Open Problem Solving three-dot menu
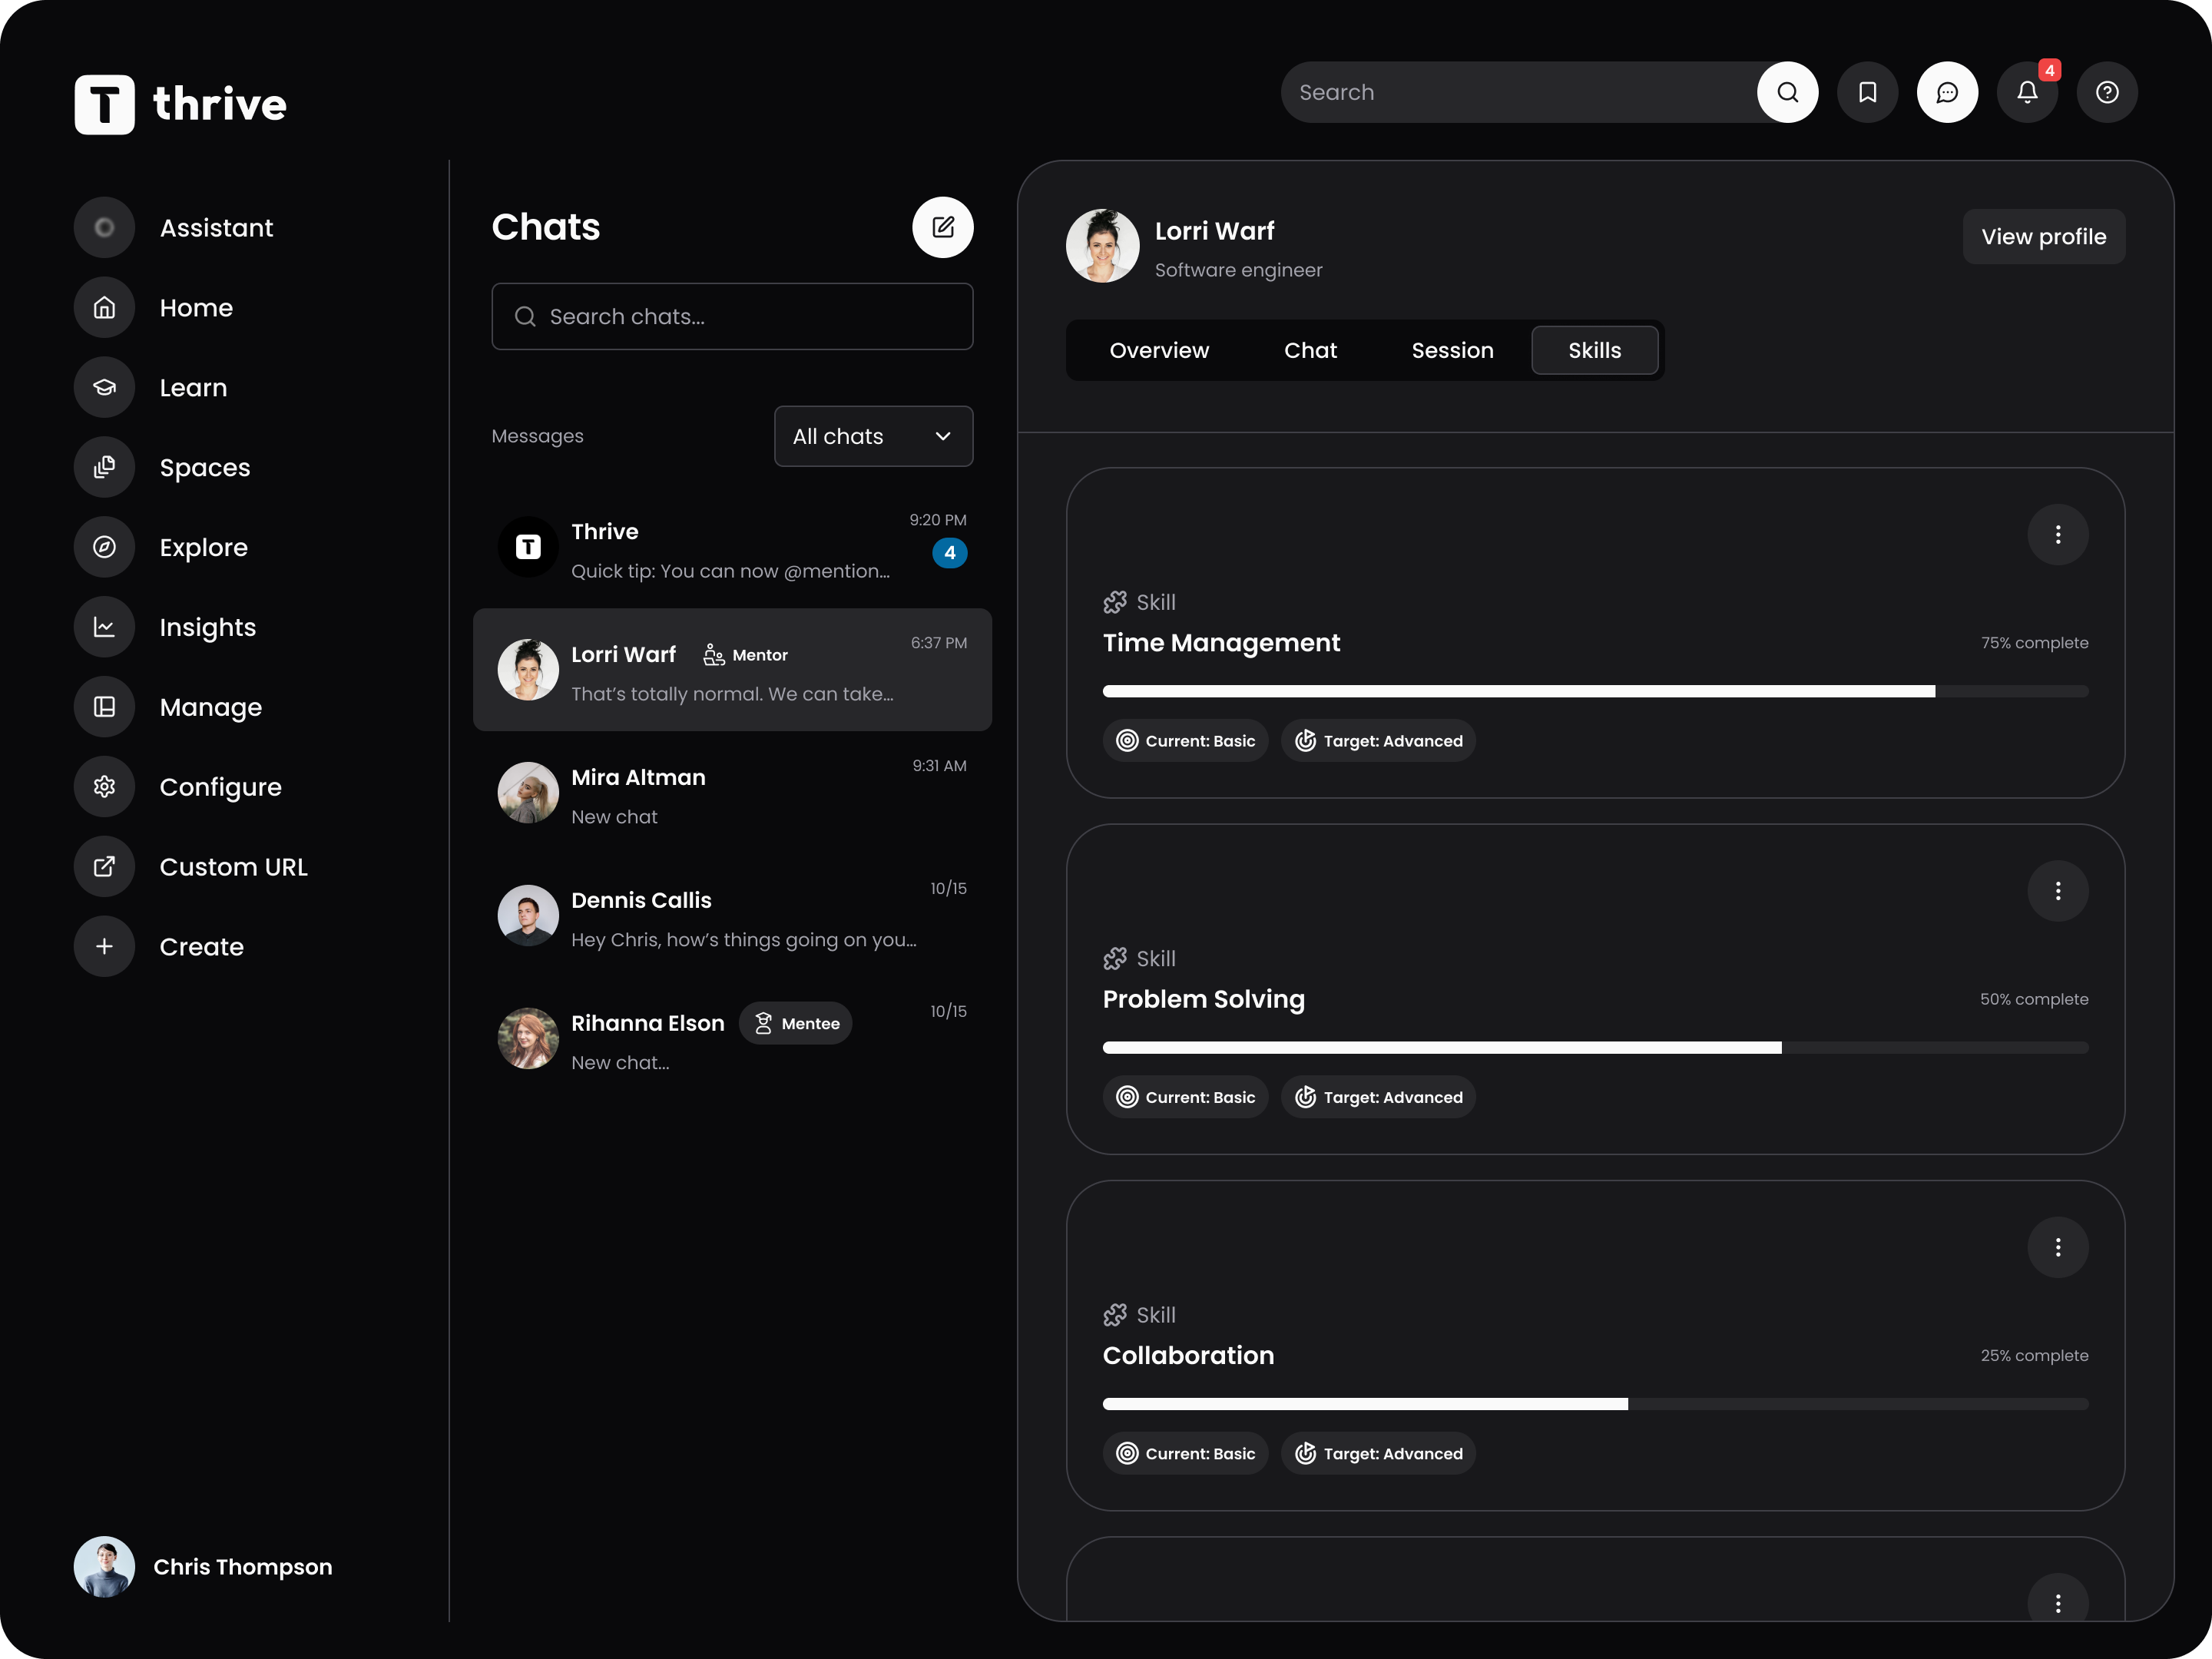The width and height of the screenshot is (2212, 1659). [x=2057, y=891]
